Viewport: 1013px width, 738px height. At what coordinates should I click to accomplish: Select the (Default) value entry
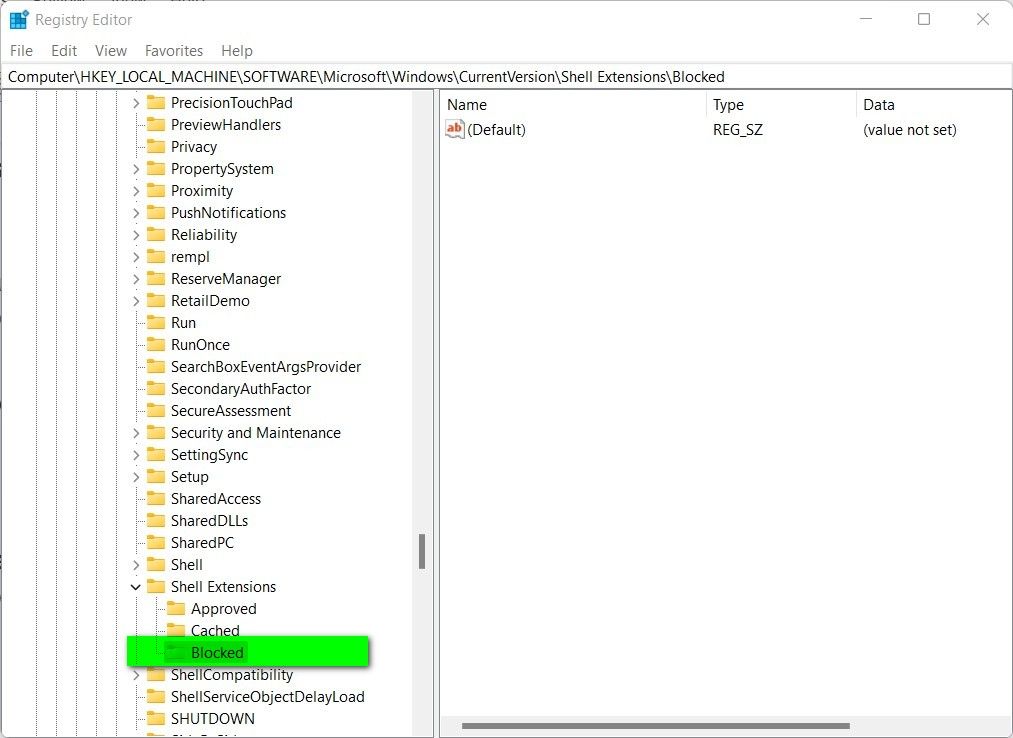[x=496, y=130]
